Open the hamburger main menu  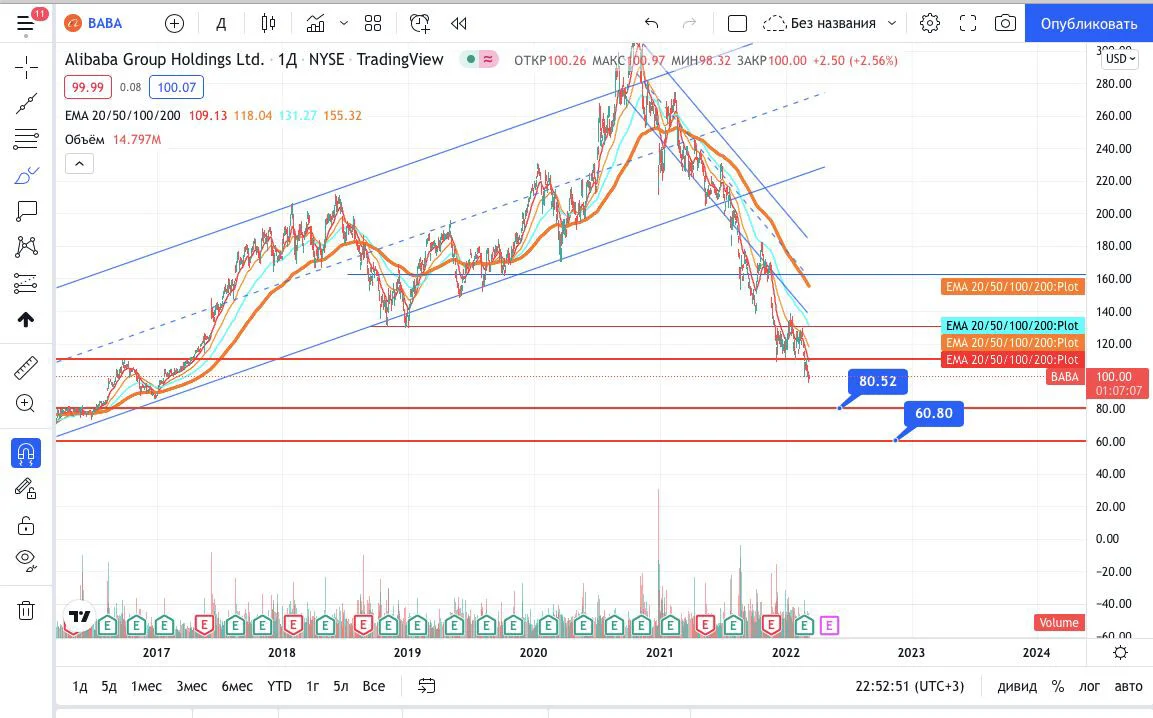(x=26, y=24)
